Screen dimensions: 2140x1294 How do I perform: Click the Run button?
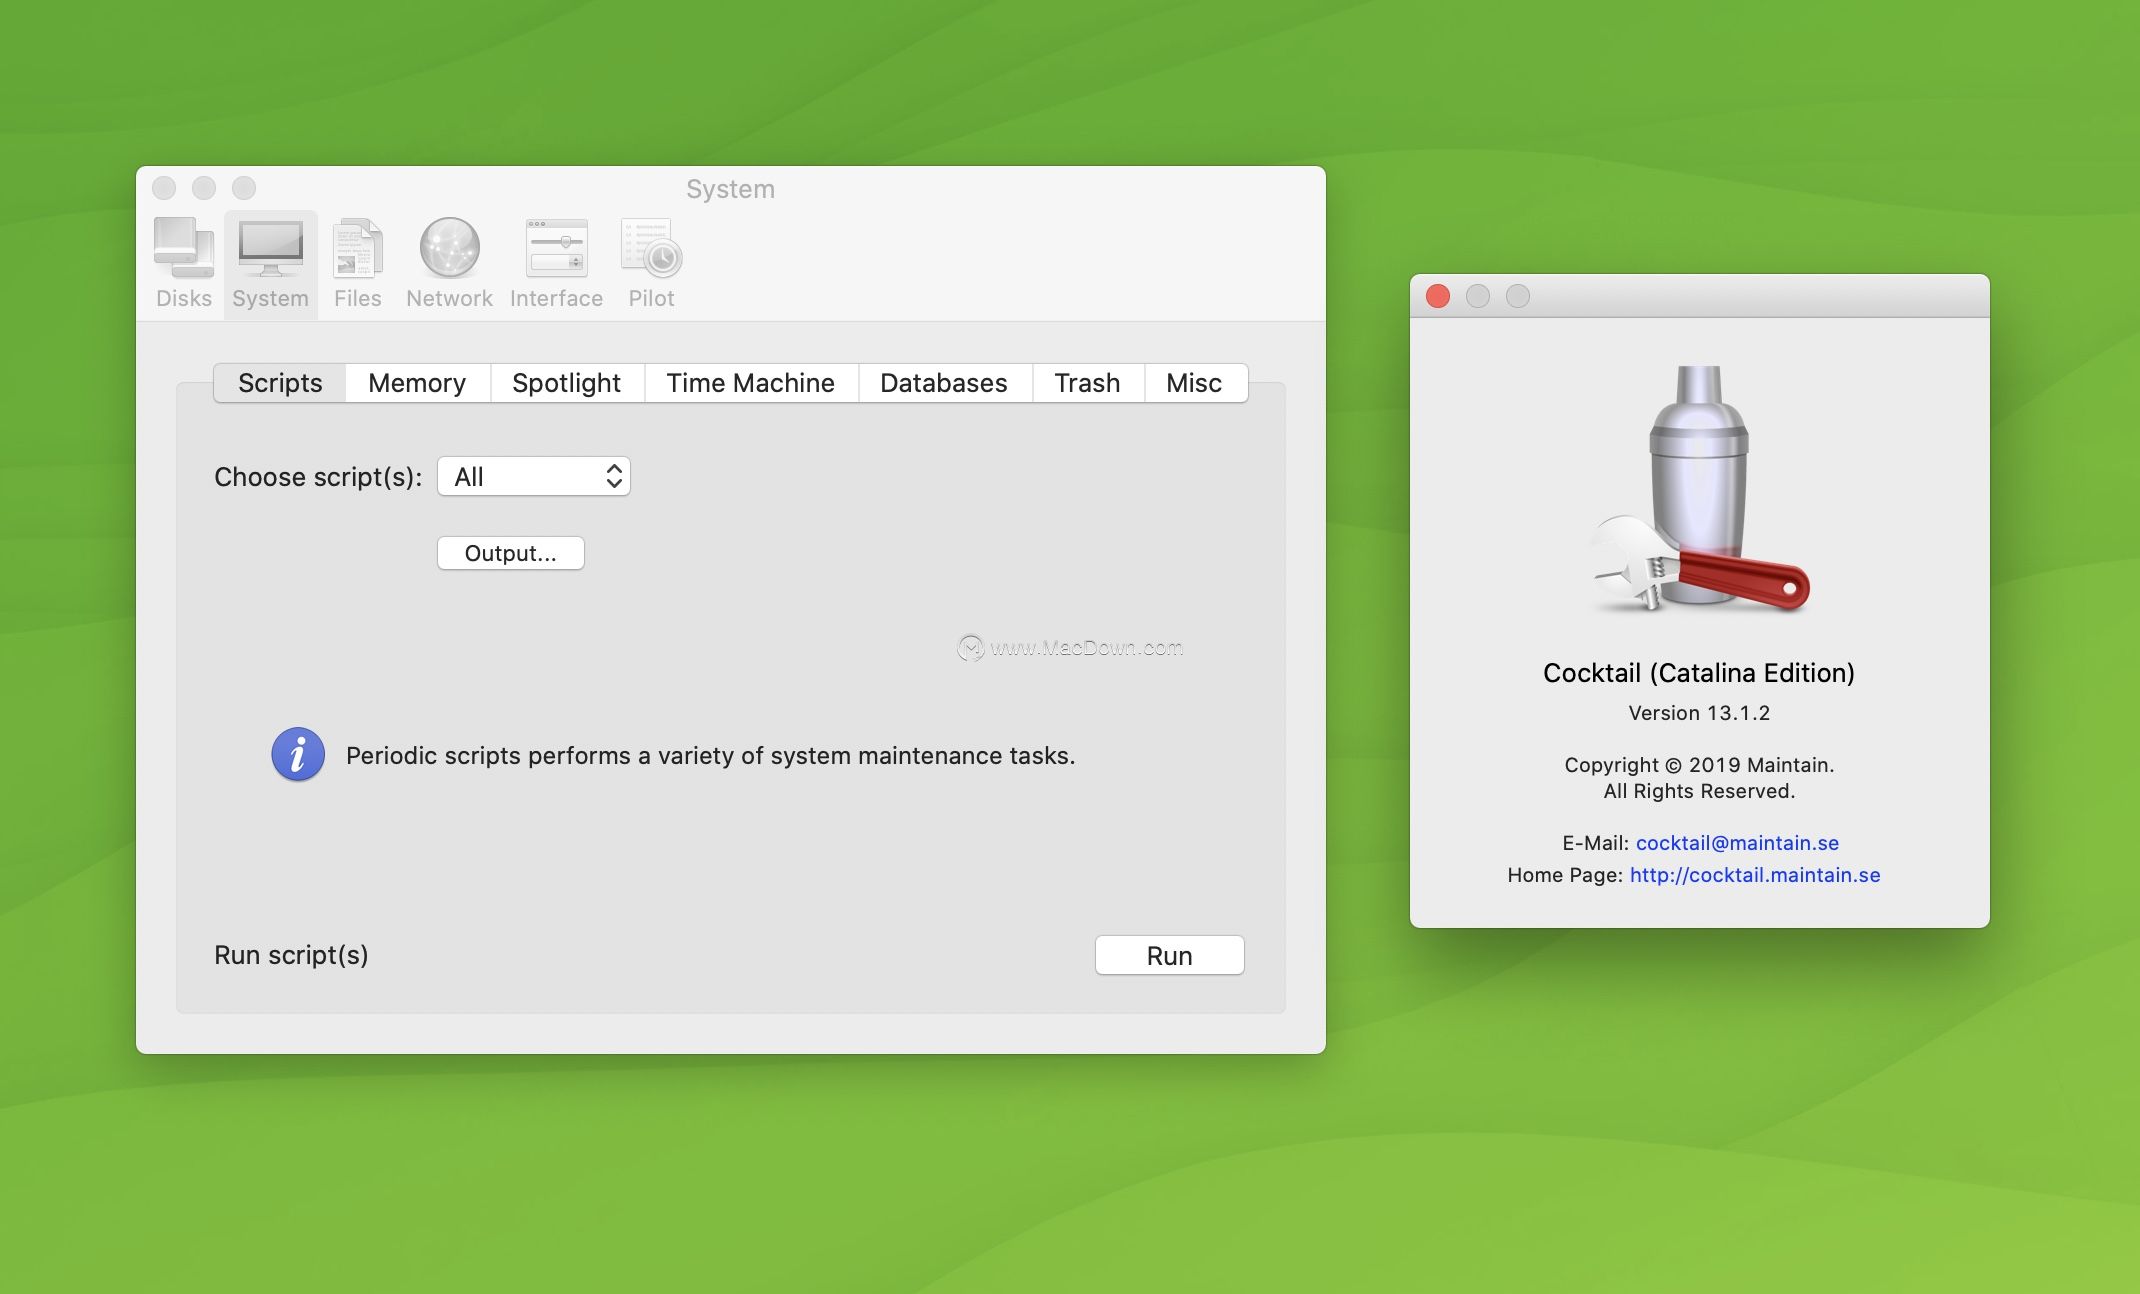[x=1169, y=956]
